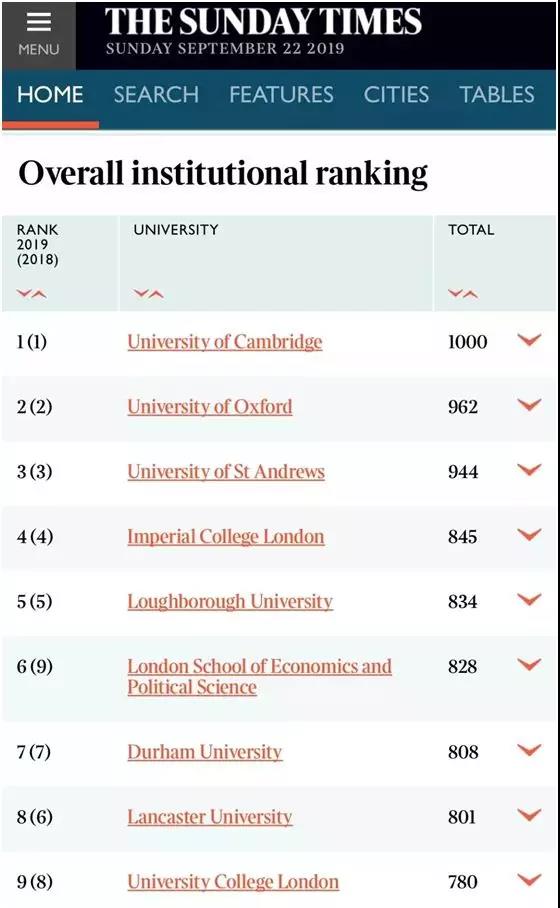Expand Loughborough University row chevron
This screenshot has width=560, height=908.
coord(529,599)
